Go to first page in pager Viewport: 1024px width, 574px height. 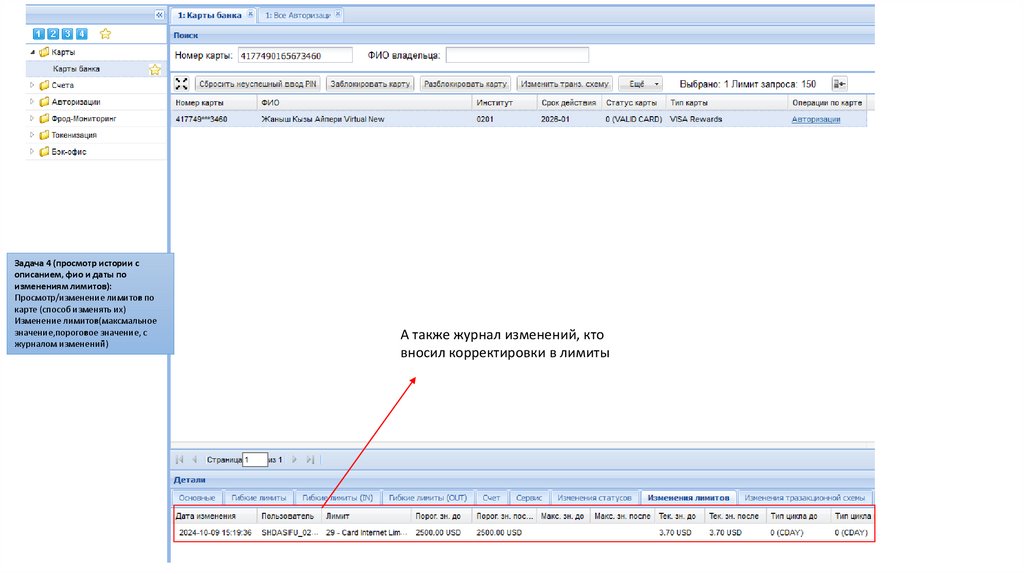pos(180,460)
